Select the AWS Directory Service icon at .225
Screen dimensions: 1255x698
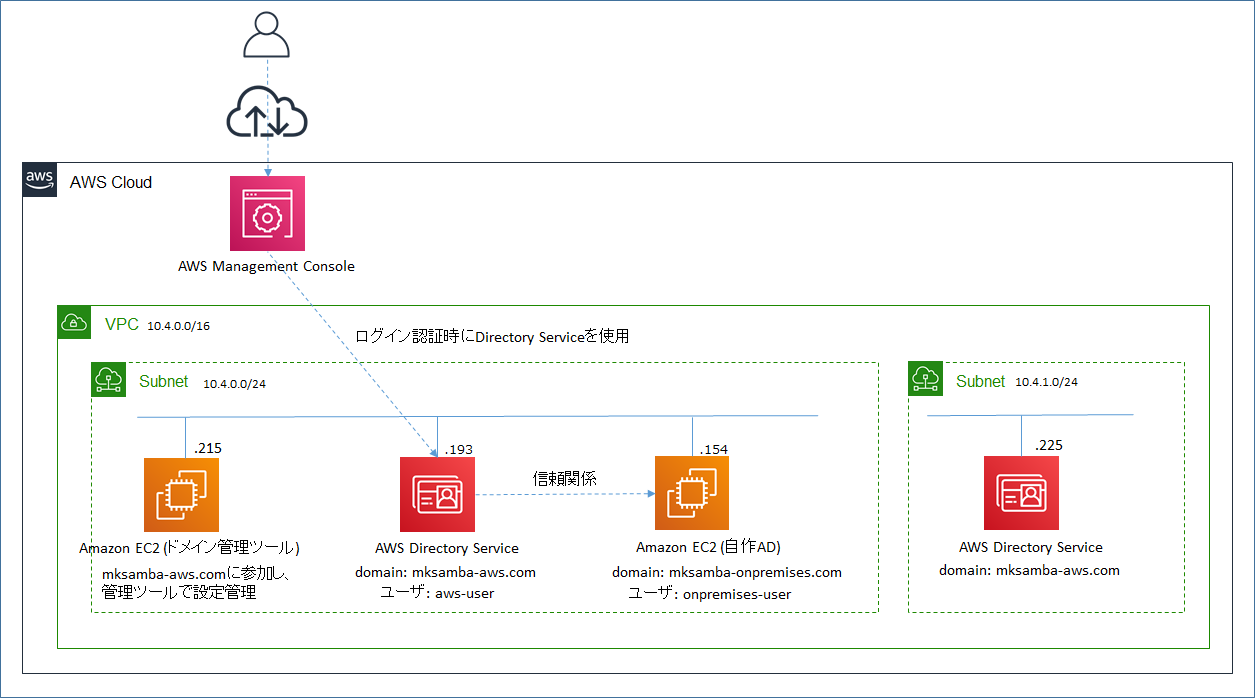coord(1021,493)
